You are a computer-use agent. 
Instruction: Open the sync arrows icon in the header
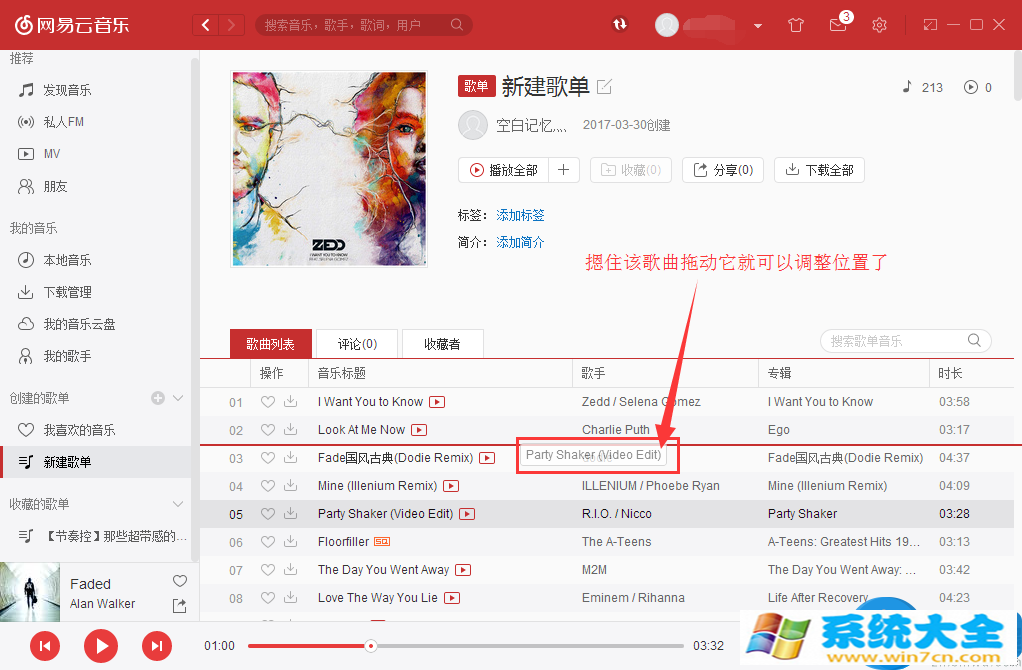click(620, 24)
